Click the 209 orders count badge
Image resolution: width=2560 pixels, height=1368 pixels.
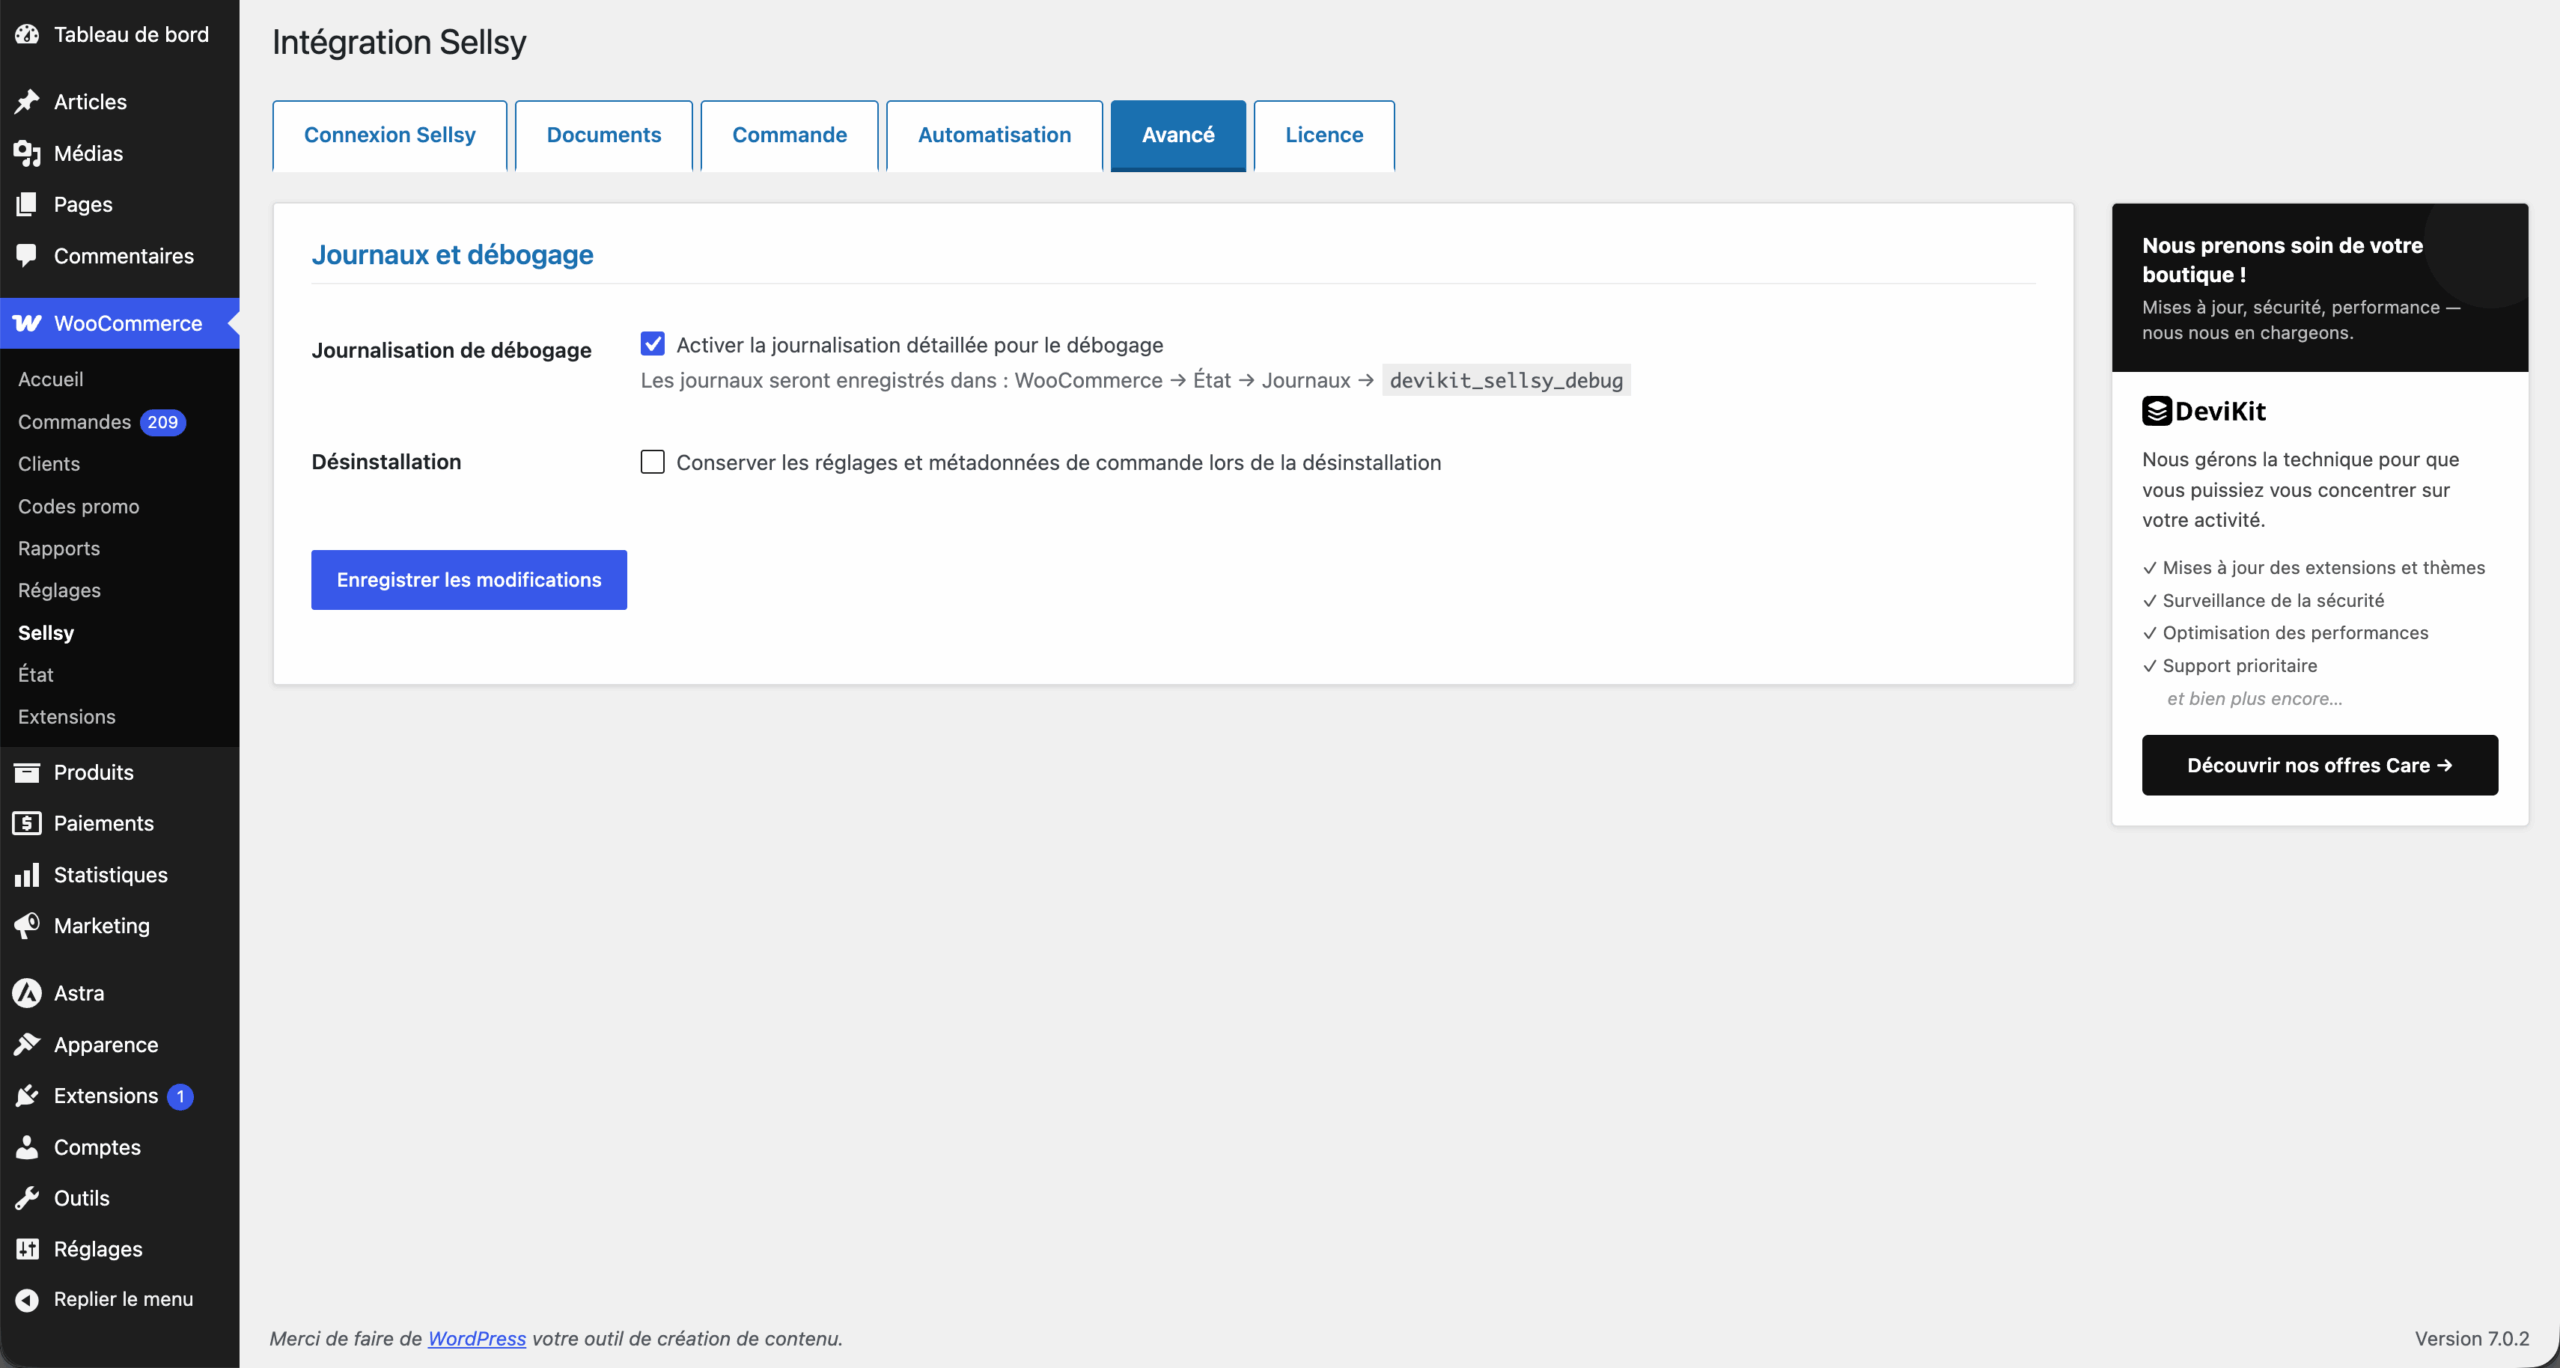click(x=163, y=422)
